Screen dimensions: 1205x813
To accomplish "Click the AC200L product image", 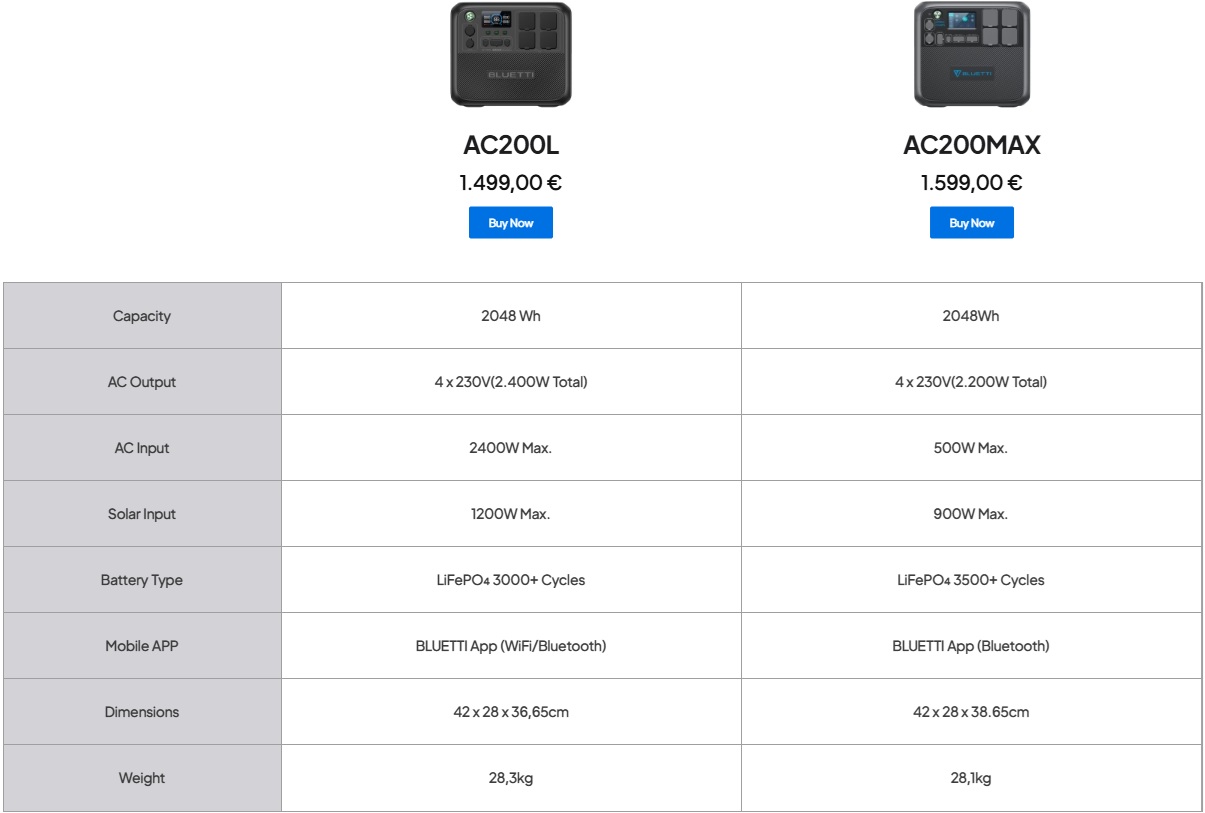I will [511, 54].
